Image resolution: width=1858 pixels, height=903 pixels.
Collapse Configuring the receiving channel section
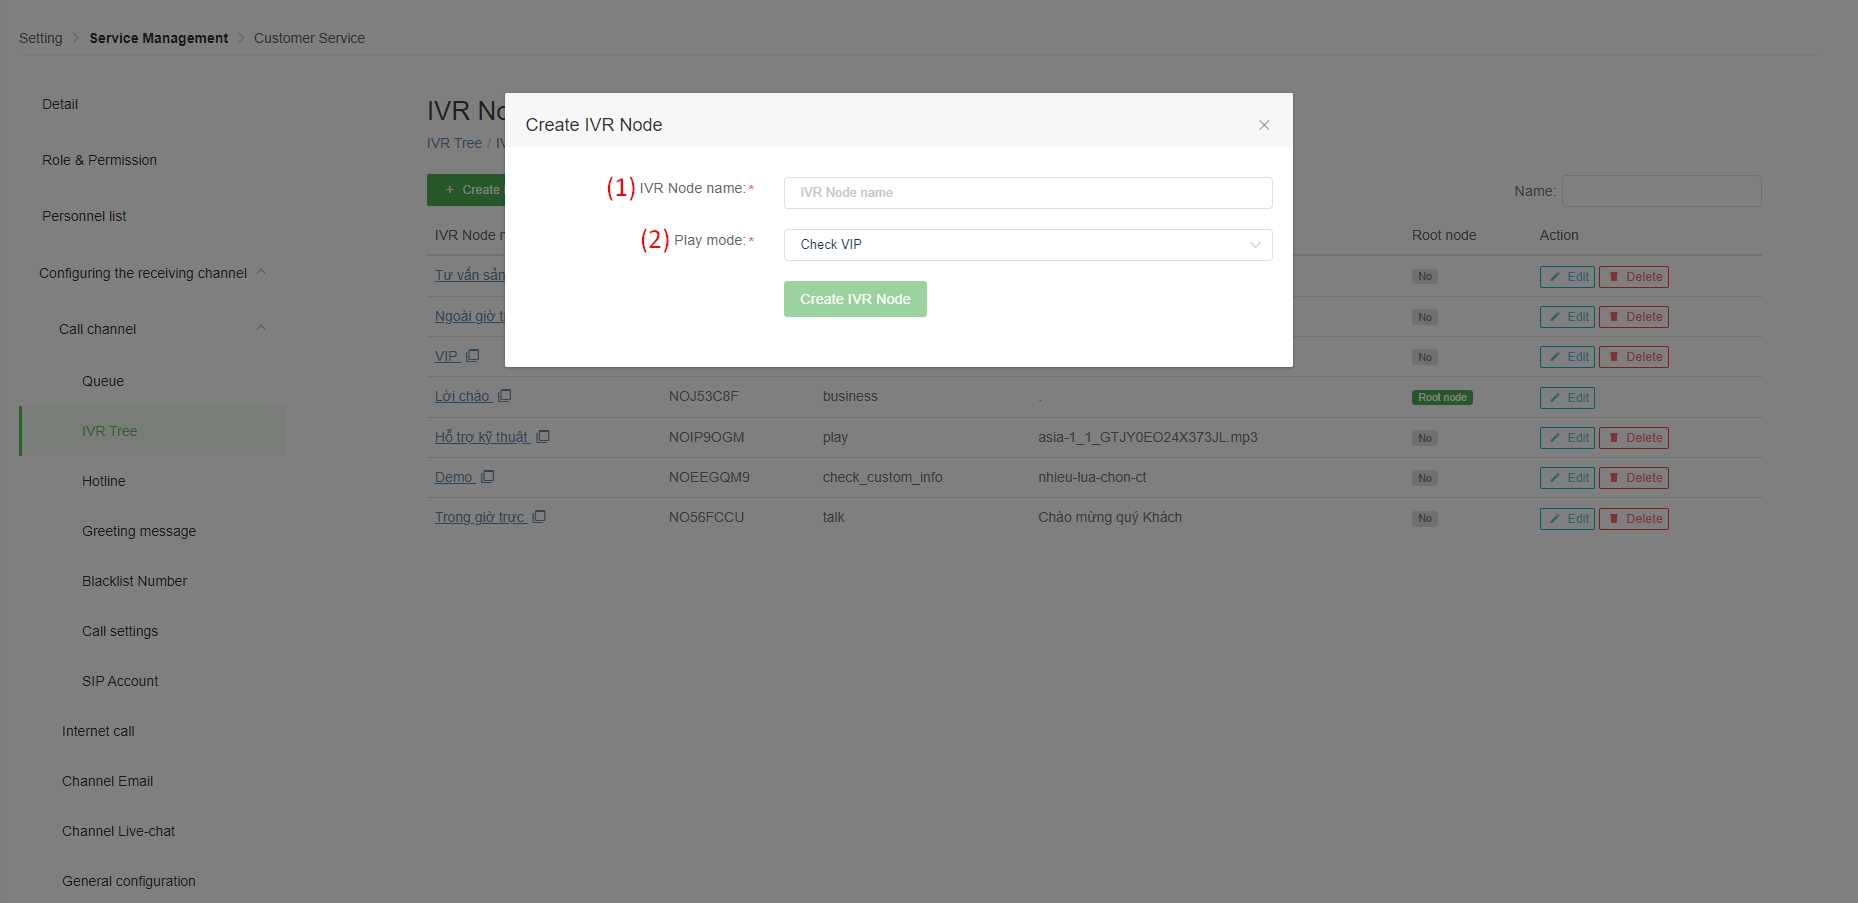pyautogui.click(x=261, y=272)
